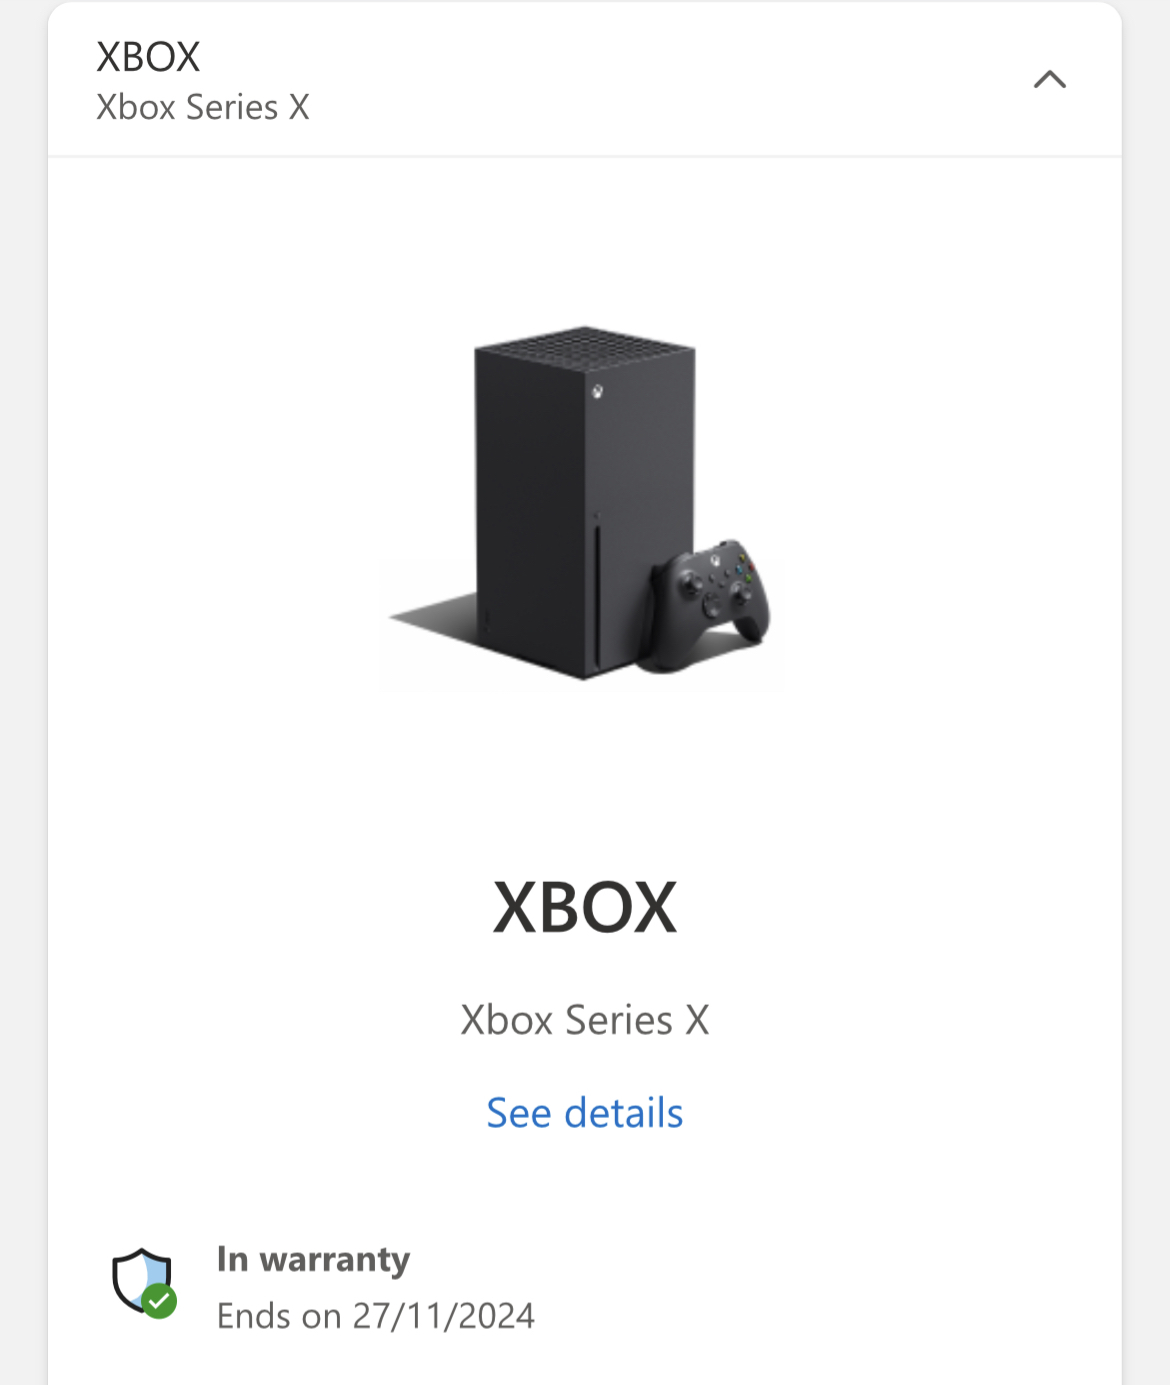Click the shield next to In warranty status
1170x1385 pixels.
pyautogui.click(x=141, y=1285)
